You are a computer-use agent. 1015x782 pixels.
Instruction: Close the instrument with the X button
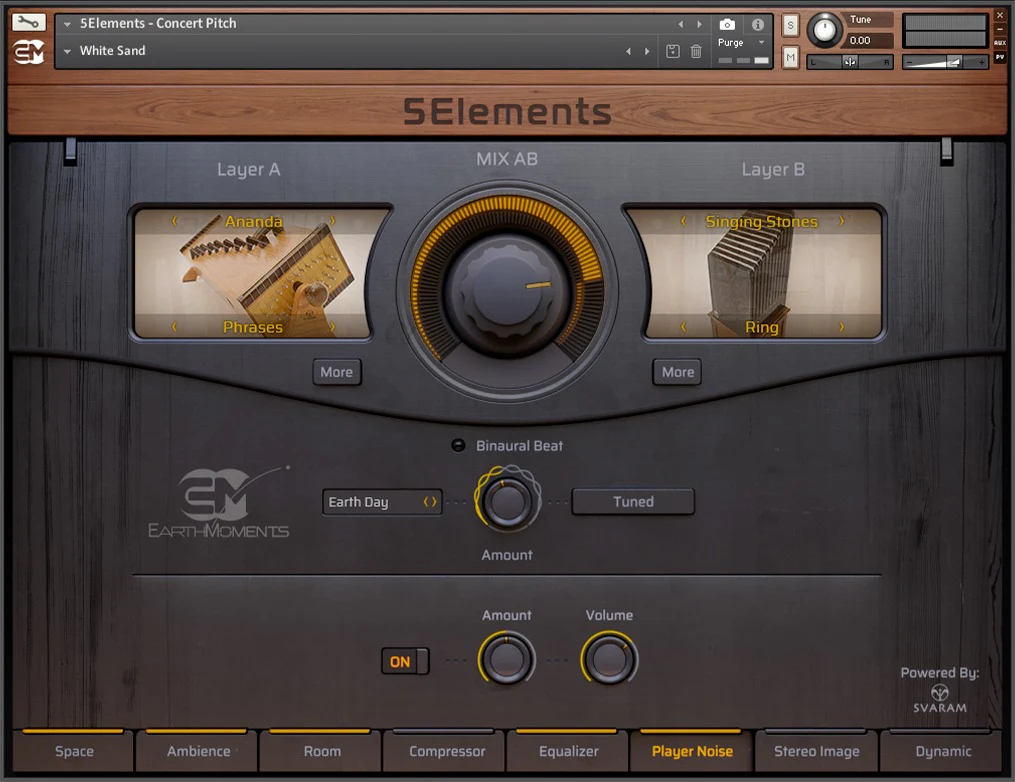tap(1000, 14)
